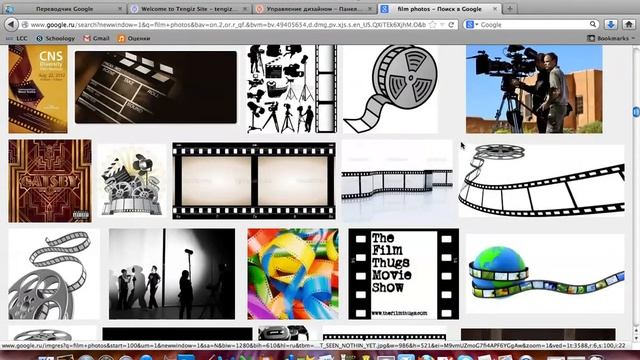
Task: Open the globe wrapped in filmstrip image
Action: pyautogui.click(x=545, y=274)
